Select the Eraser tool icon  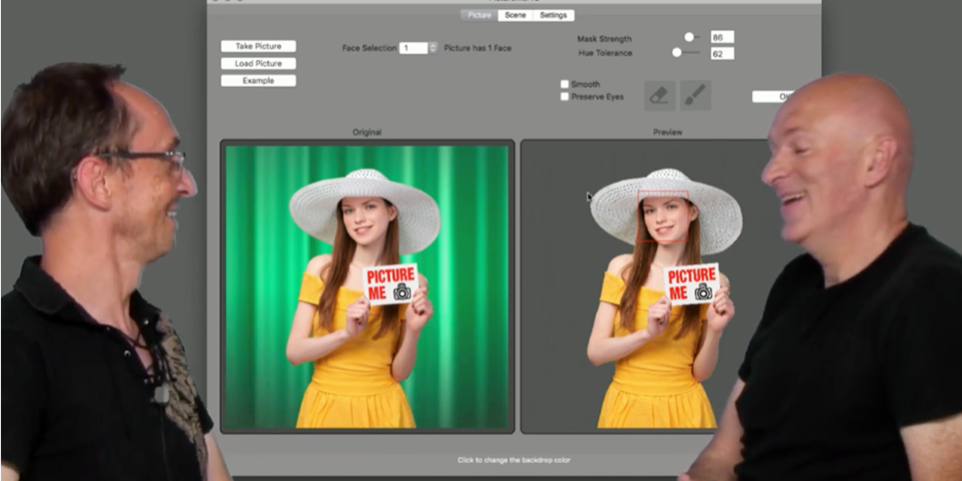pos(659,95)
